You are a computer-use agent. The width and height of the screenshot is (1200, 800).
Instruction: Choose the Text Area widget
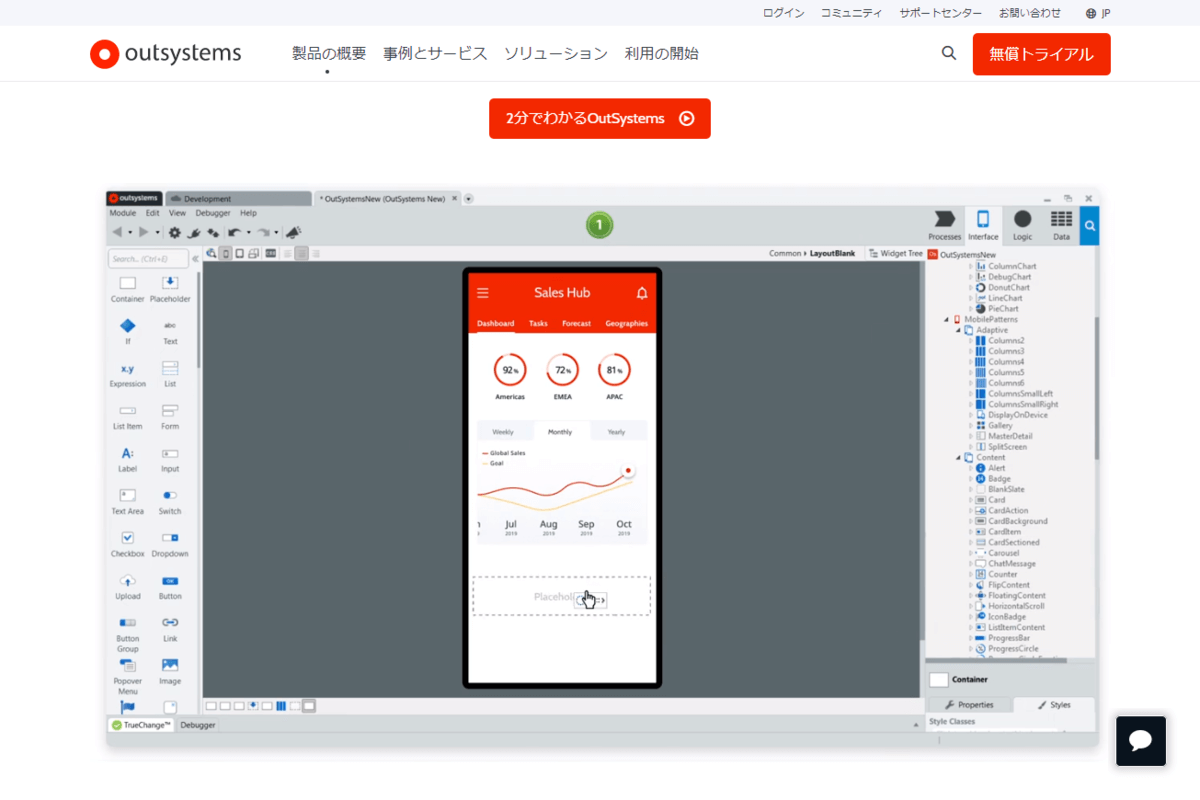128,502
